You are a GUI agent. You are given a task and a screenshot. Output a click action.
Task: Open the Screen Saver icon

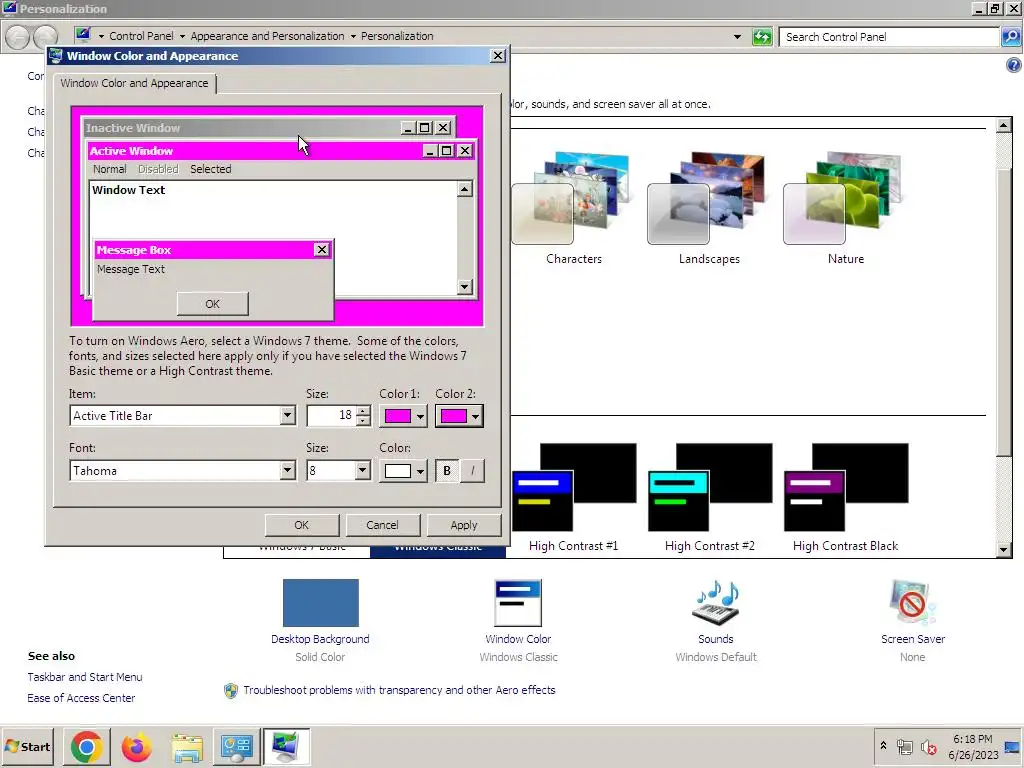pos(912,603)
